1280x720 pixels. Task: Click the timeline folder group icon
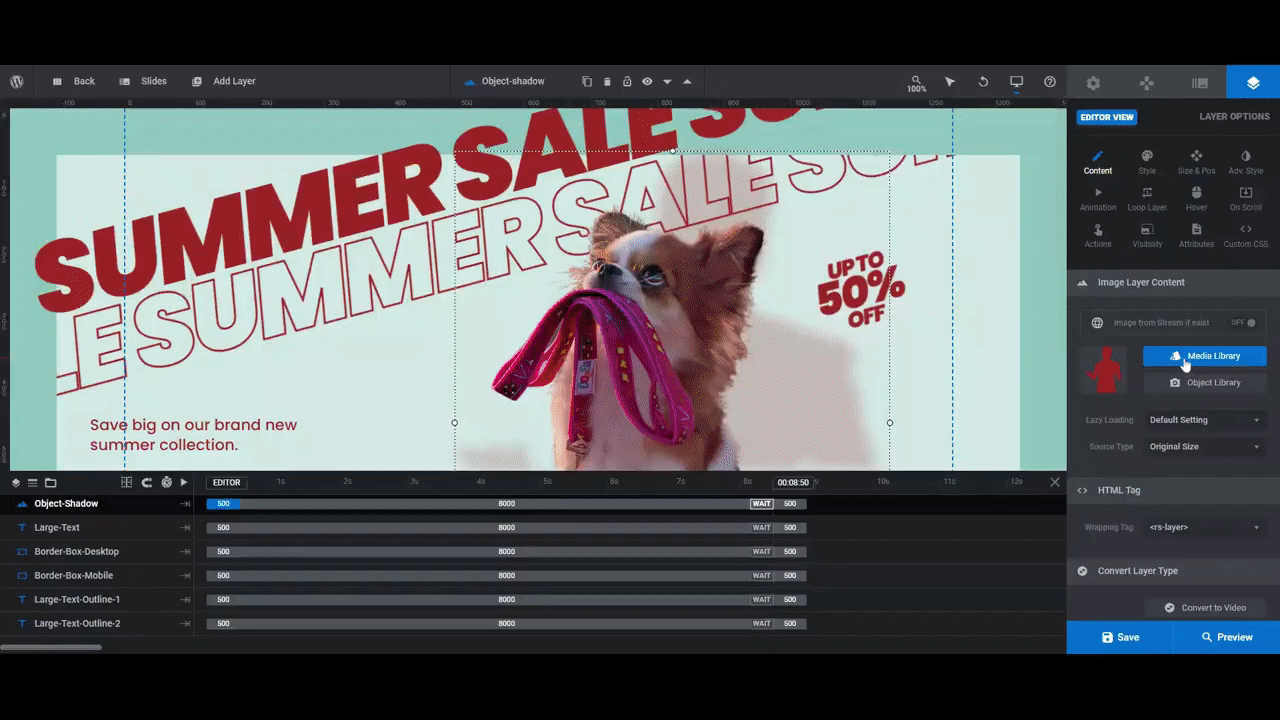(50, 483)
